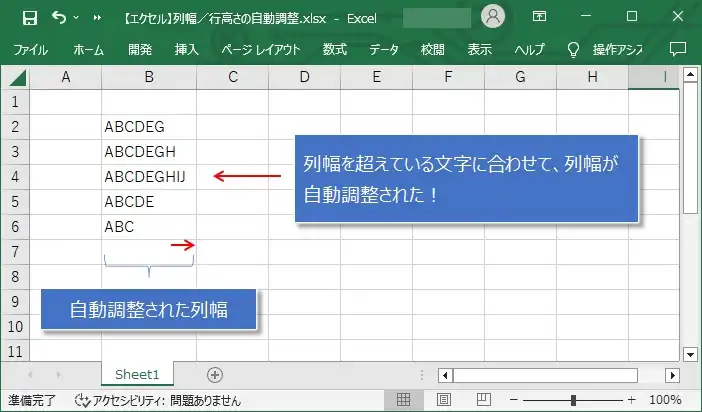This screenshot has width=702, height=412.
Task: Click the zoom slider handle
Action: 573,400
